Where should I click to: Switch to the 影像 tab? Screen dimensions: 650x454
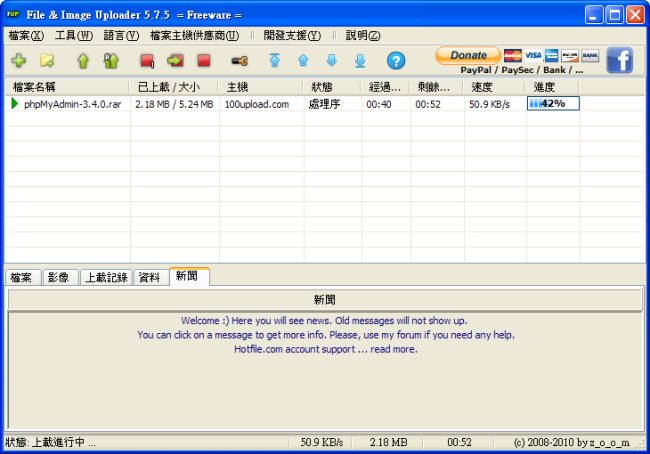(58, 277)
